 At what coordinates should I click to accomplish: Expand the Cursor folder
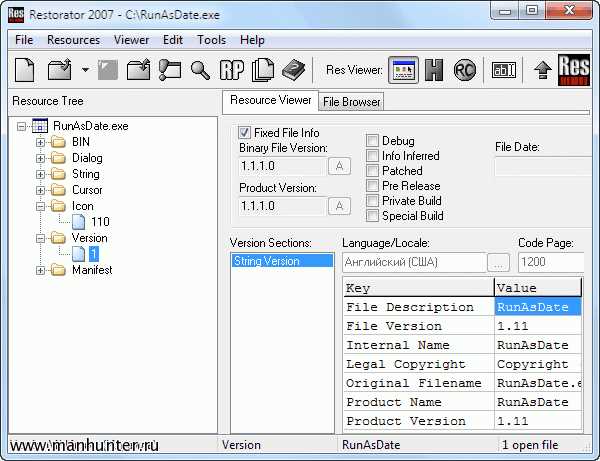[x=40, y=190]
